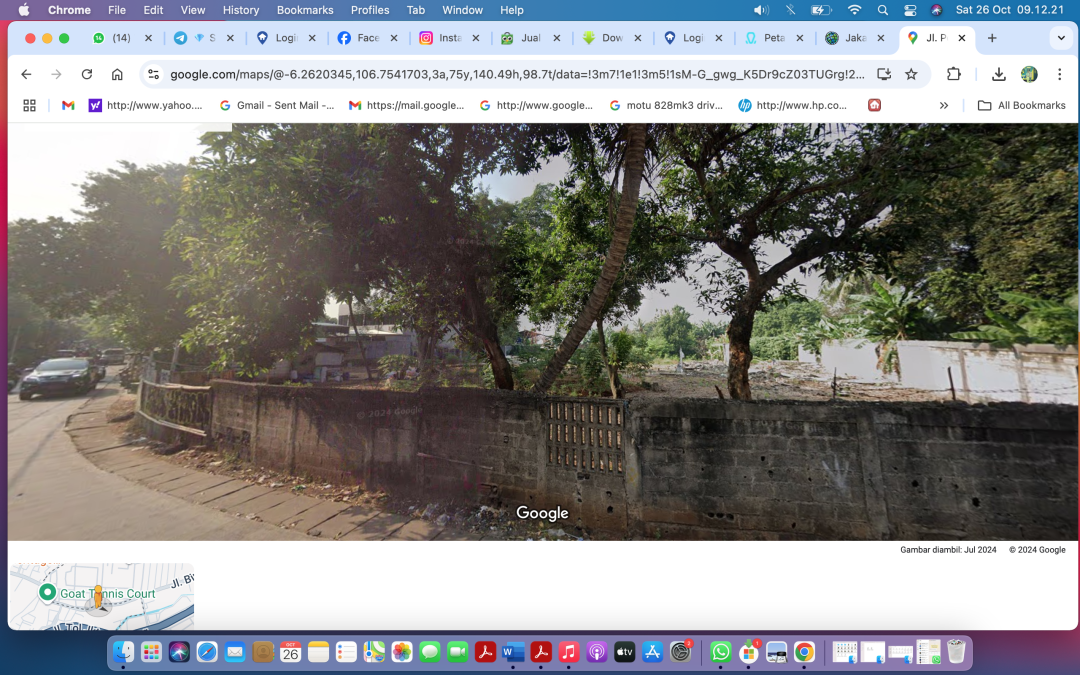Click the site information icon in address bar
The height and width of the screenshot is (675, 1080).
pyautogui.click(x=153, y=74)
